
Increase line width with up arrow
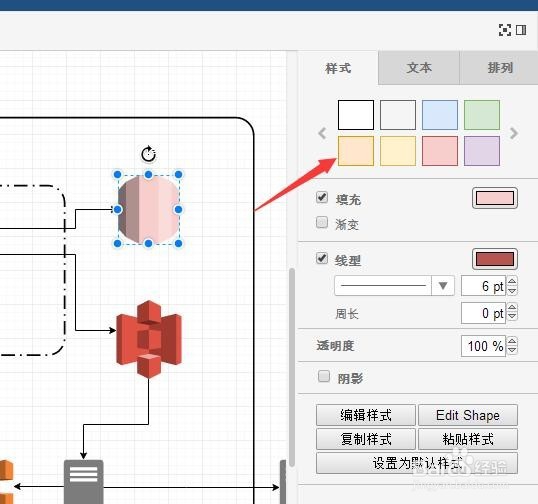pyautogui.click(x=512, y=281)
